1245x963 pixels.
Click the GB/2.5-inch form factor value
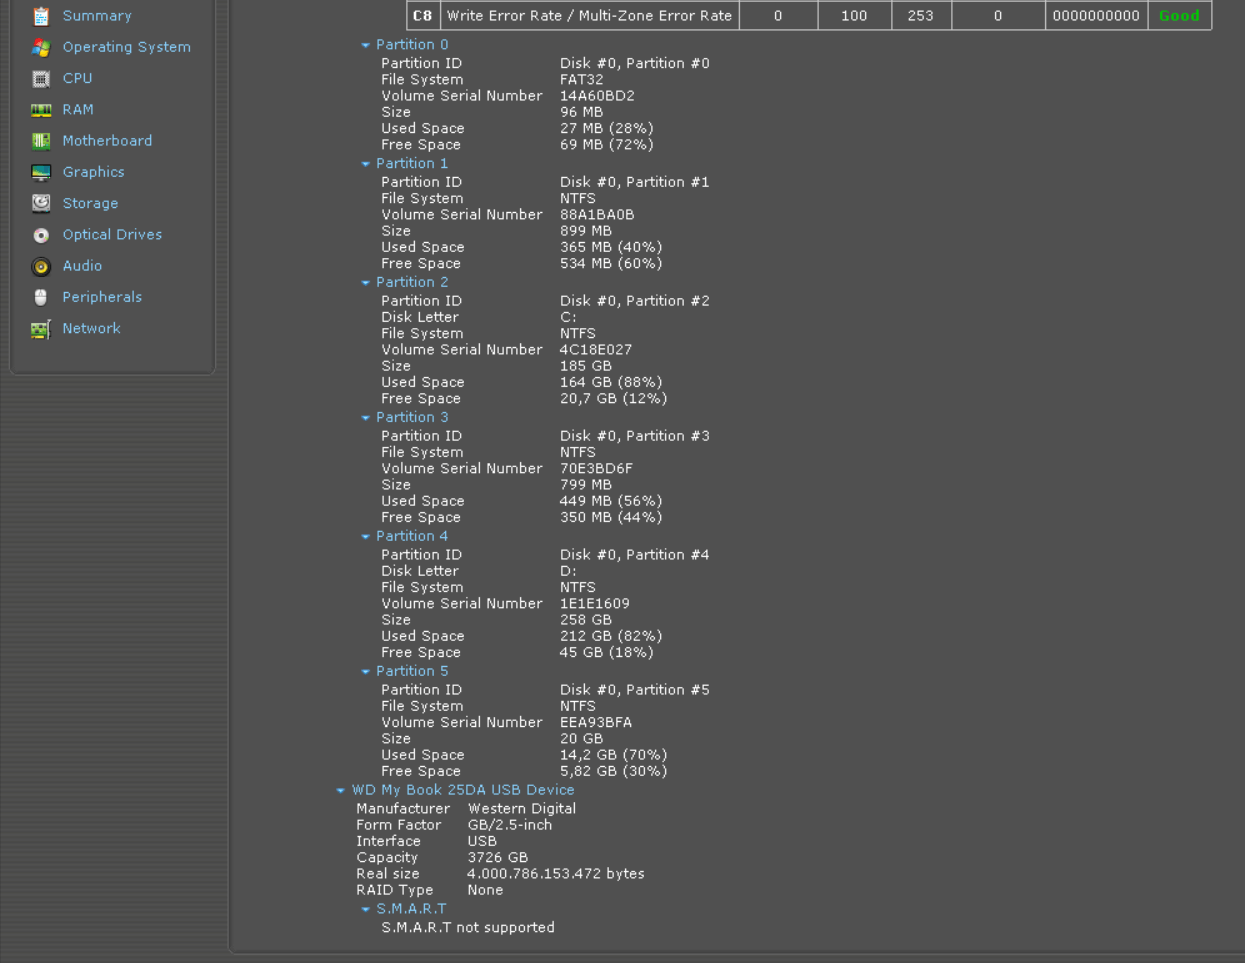(x=510, y=825)
